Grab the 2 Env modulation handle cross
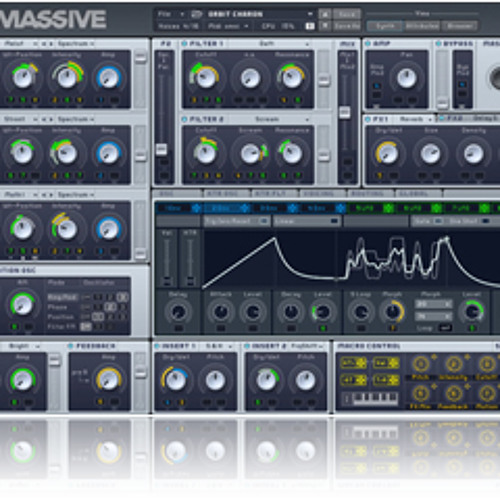The width and height of the screenshot is (500, 500). [245, 208]
